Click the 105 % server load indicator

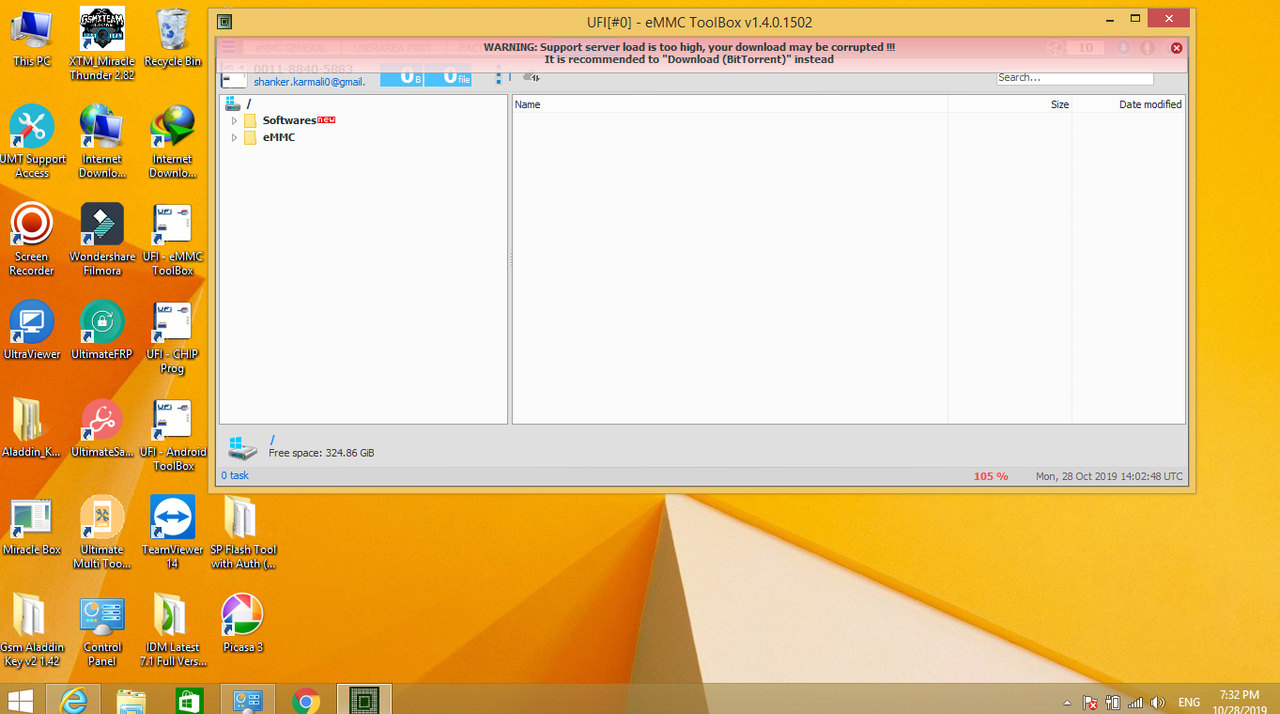pos(991,476)
